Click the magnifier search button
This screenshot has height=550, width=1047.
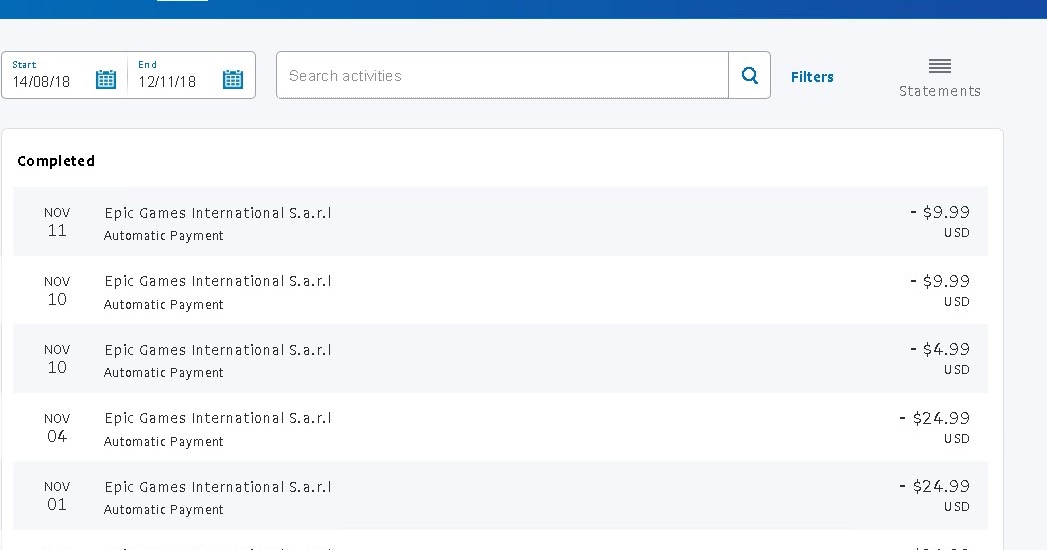pos(749,75)
